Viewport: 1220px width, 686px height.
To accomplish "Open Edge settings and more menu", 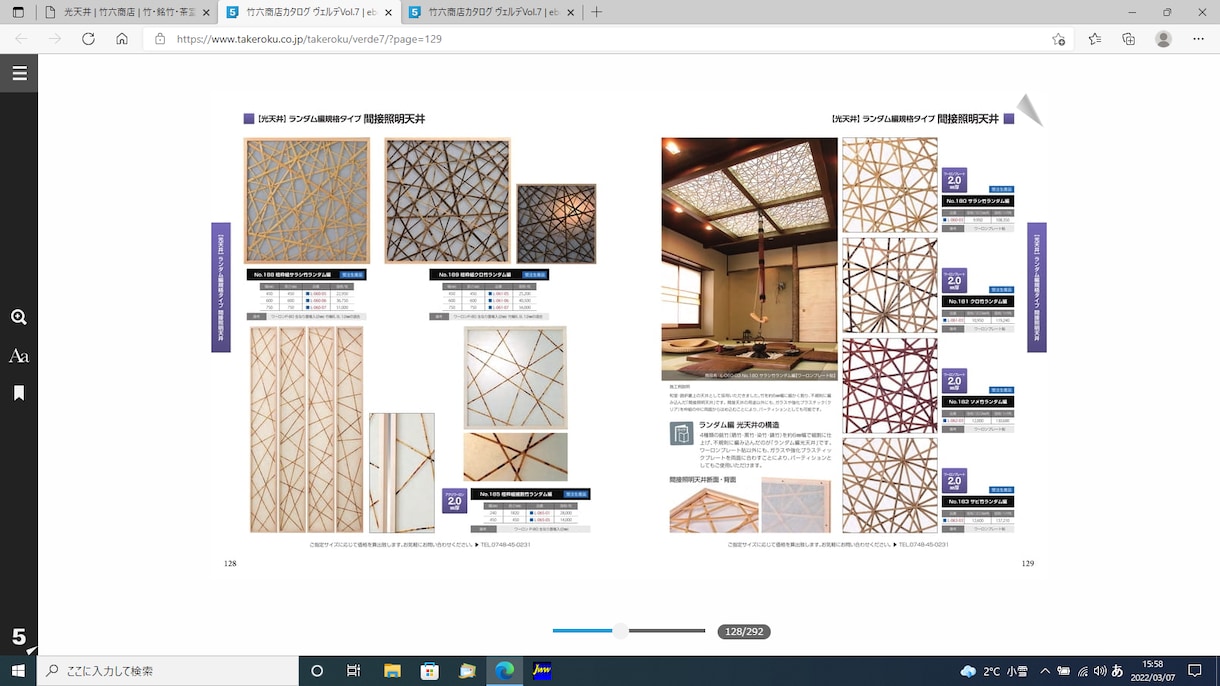I will point(1197,39).
